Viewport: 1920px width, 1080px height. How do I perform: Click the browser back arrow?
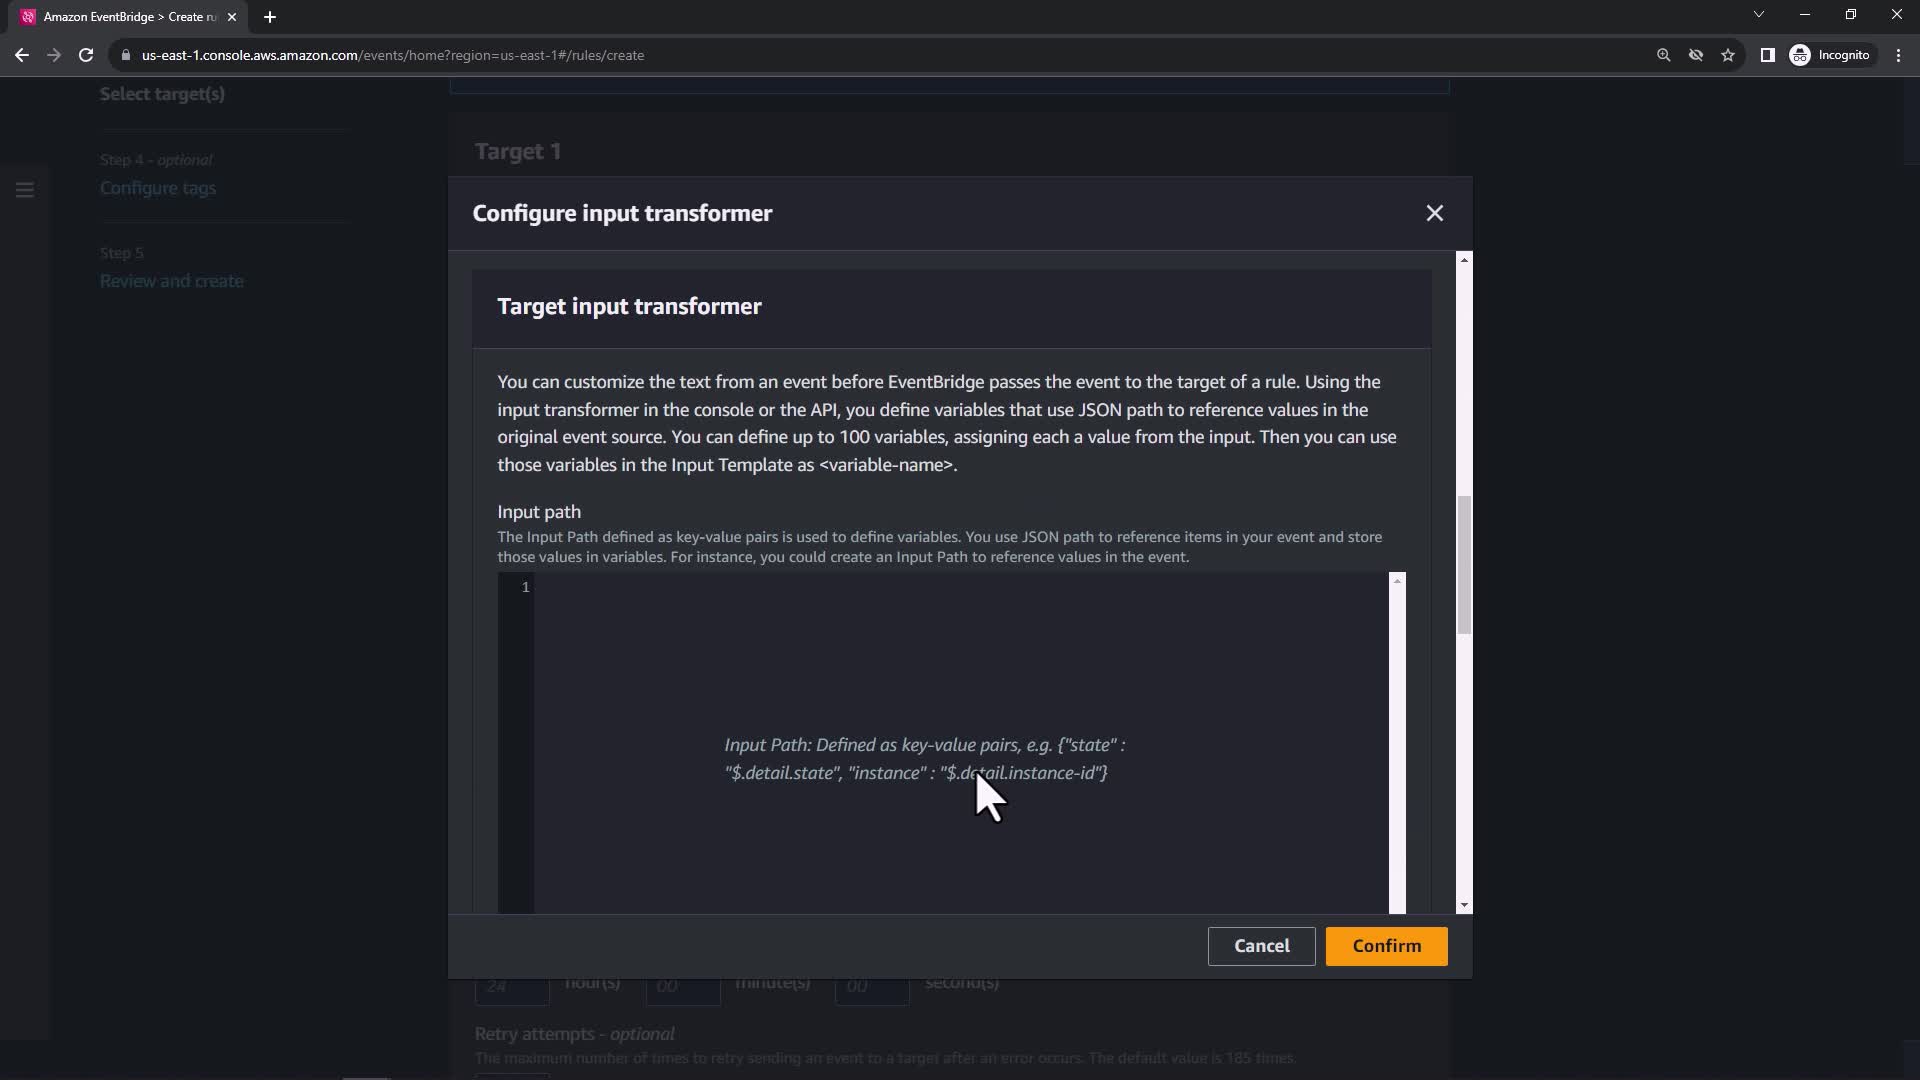(x=22, y=55)
